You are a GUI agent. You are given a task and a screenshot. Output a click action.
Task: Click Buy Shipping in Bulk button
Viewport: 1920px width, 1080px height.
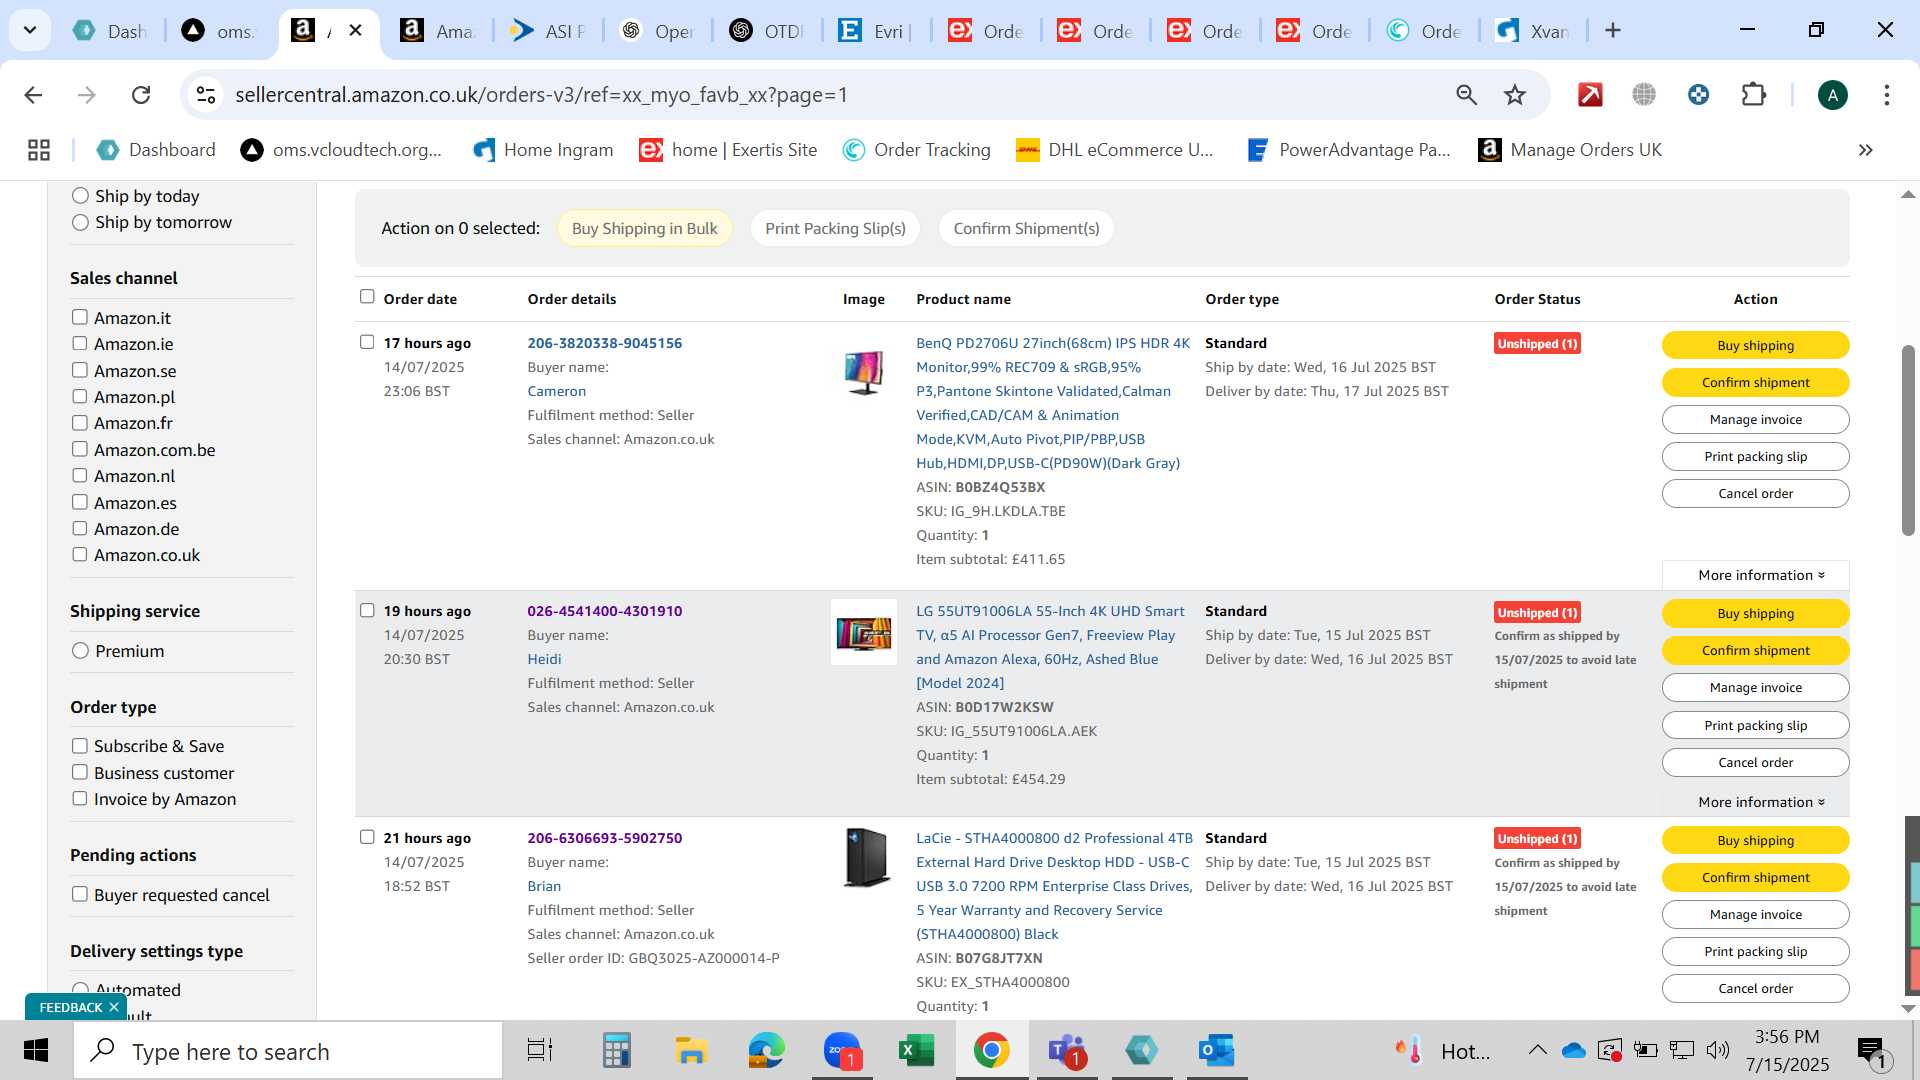(x=645, y=228)
